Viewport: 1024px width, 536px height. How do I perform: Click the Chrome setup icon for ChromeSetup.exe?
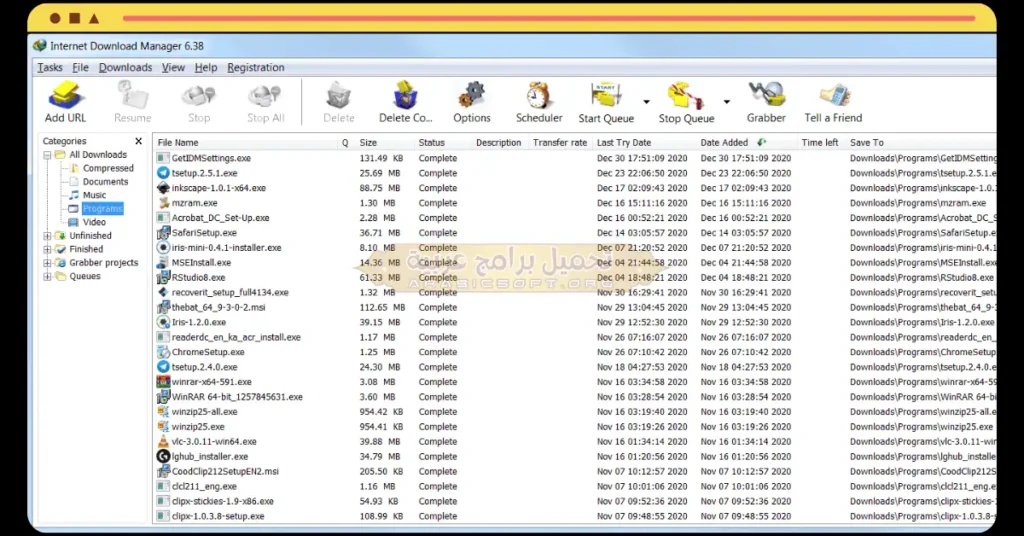(x=163, y=352)
